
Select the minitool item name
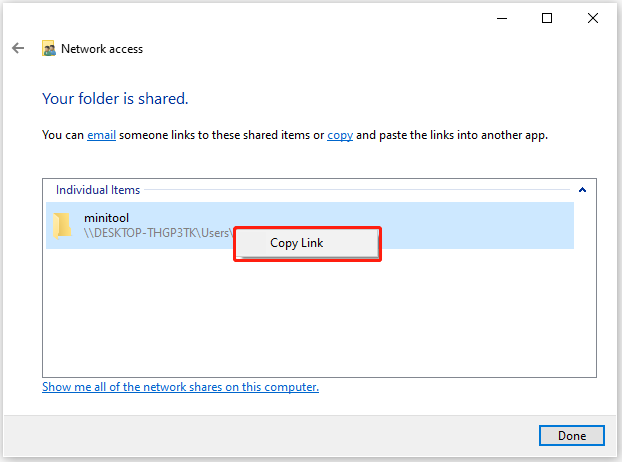[105, 218]
